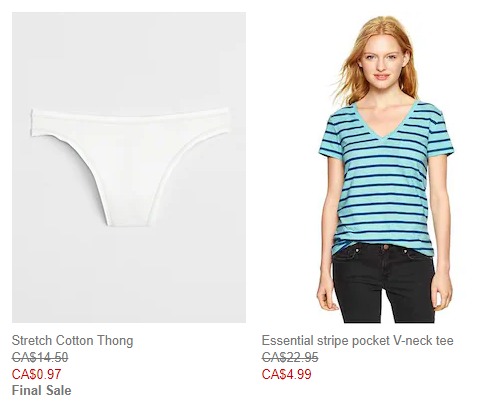Click the red CA$0.97 sale price
Viewport: 495px width, 401px height.
37,374
